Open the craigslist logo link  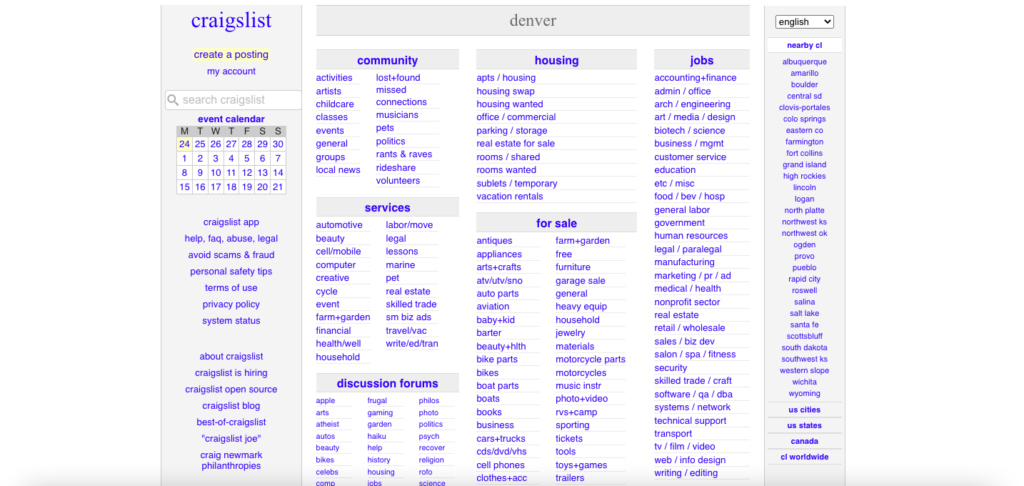(231, 20)
